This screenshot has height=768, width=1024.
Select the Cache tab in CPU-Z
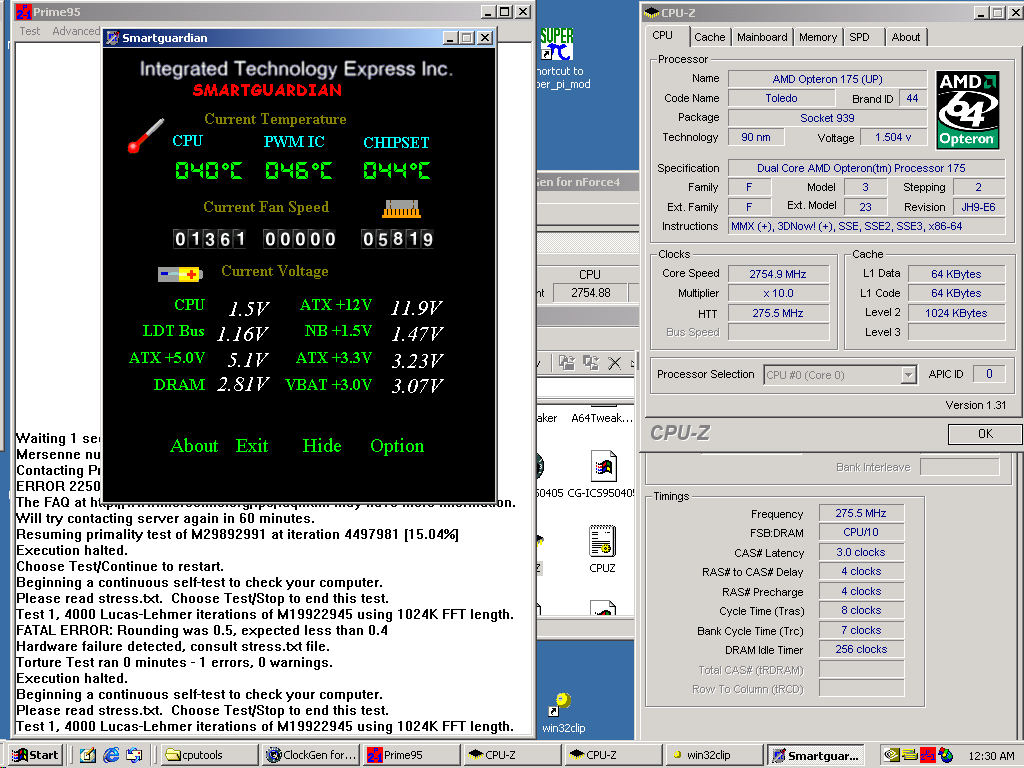[709, 37]
